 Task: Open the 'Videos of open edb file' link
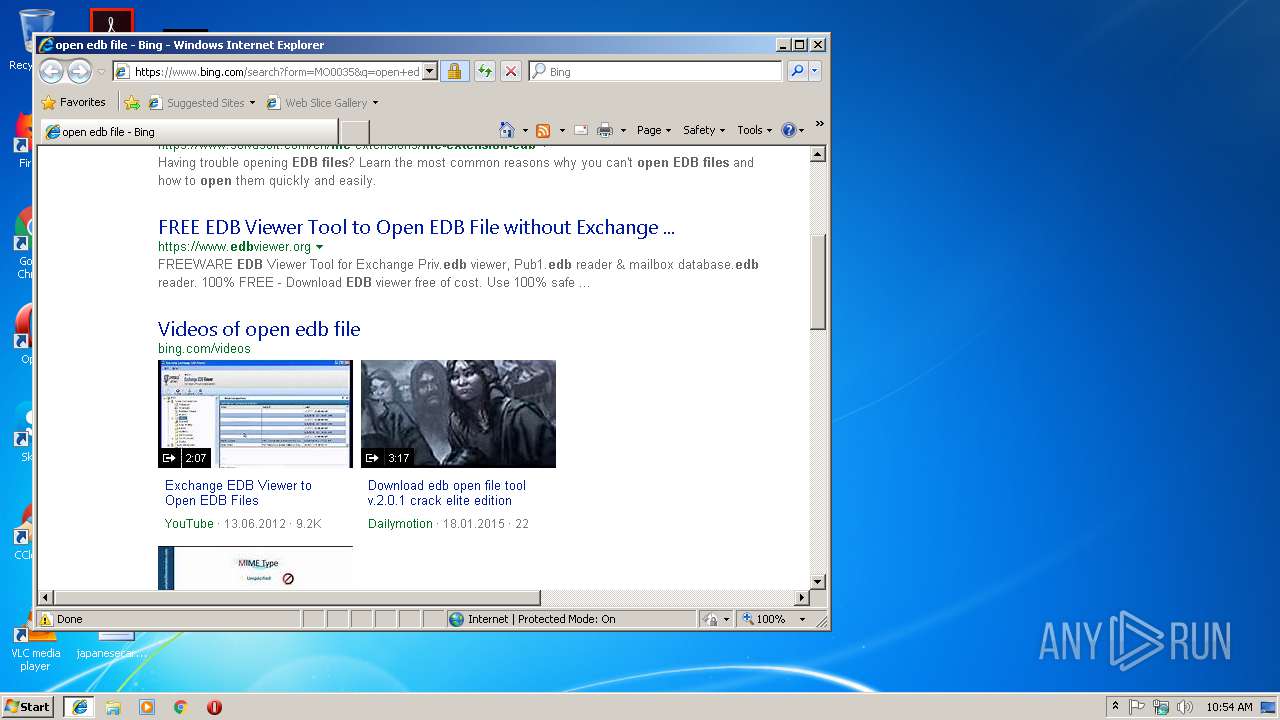[x=259, y=329]
